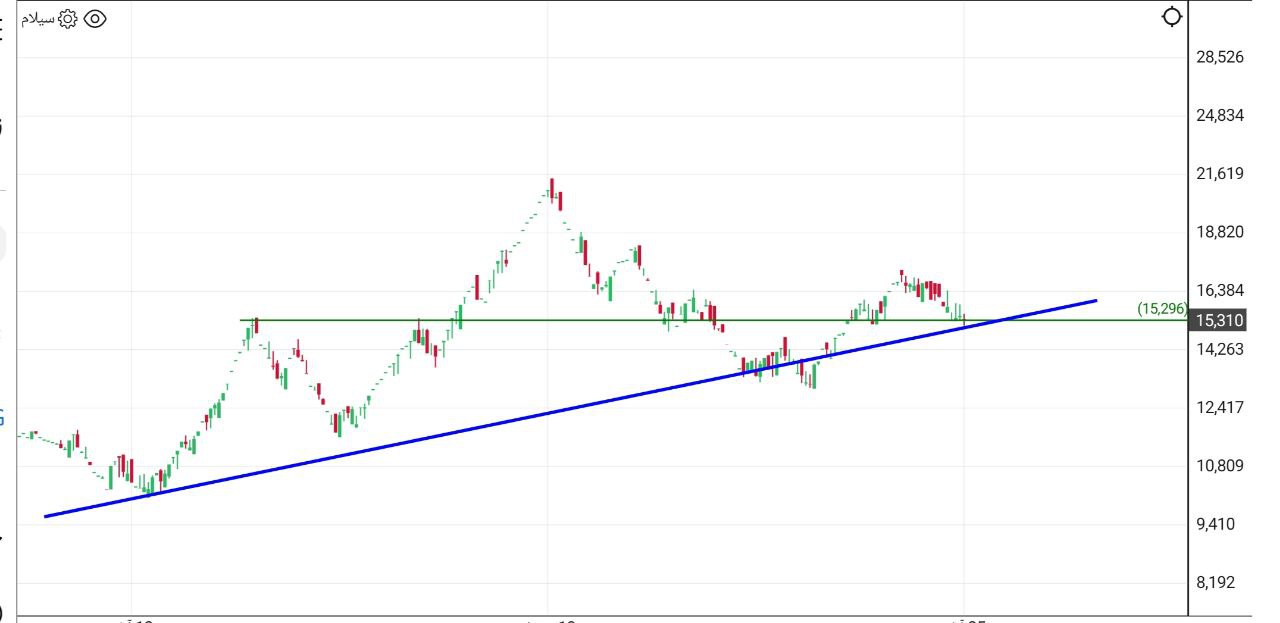Click the bottom time axis of the chart
This screenshot has width=1280, height=623.
click(600, 617)
